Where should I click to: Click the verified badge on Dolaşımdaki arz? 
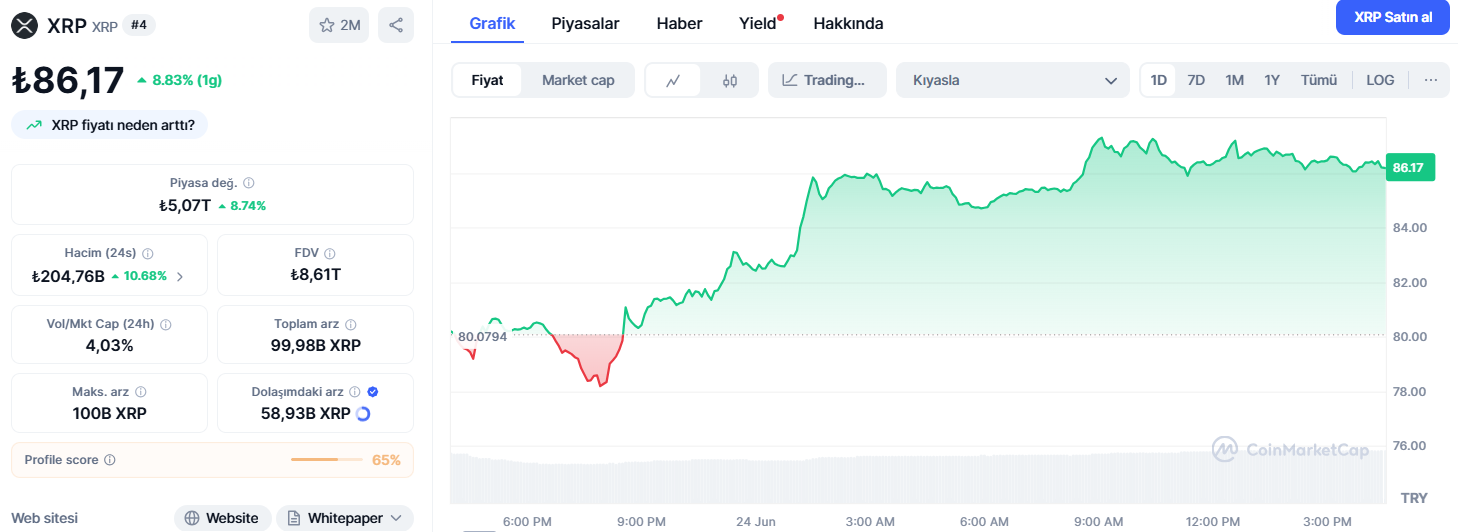click(373, 392)
